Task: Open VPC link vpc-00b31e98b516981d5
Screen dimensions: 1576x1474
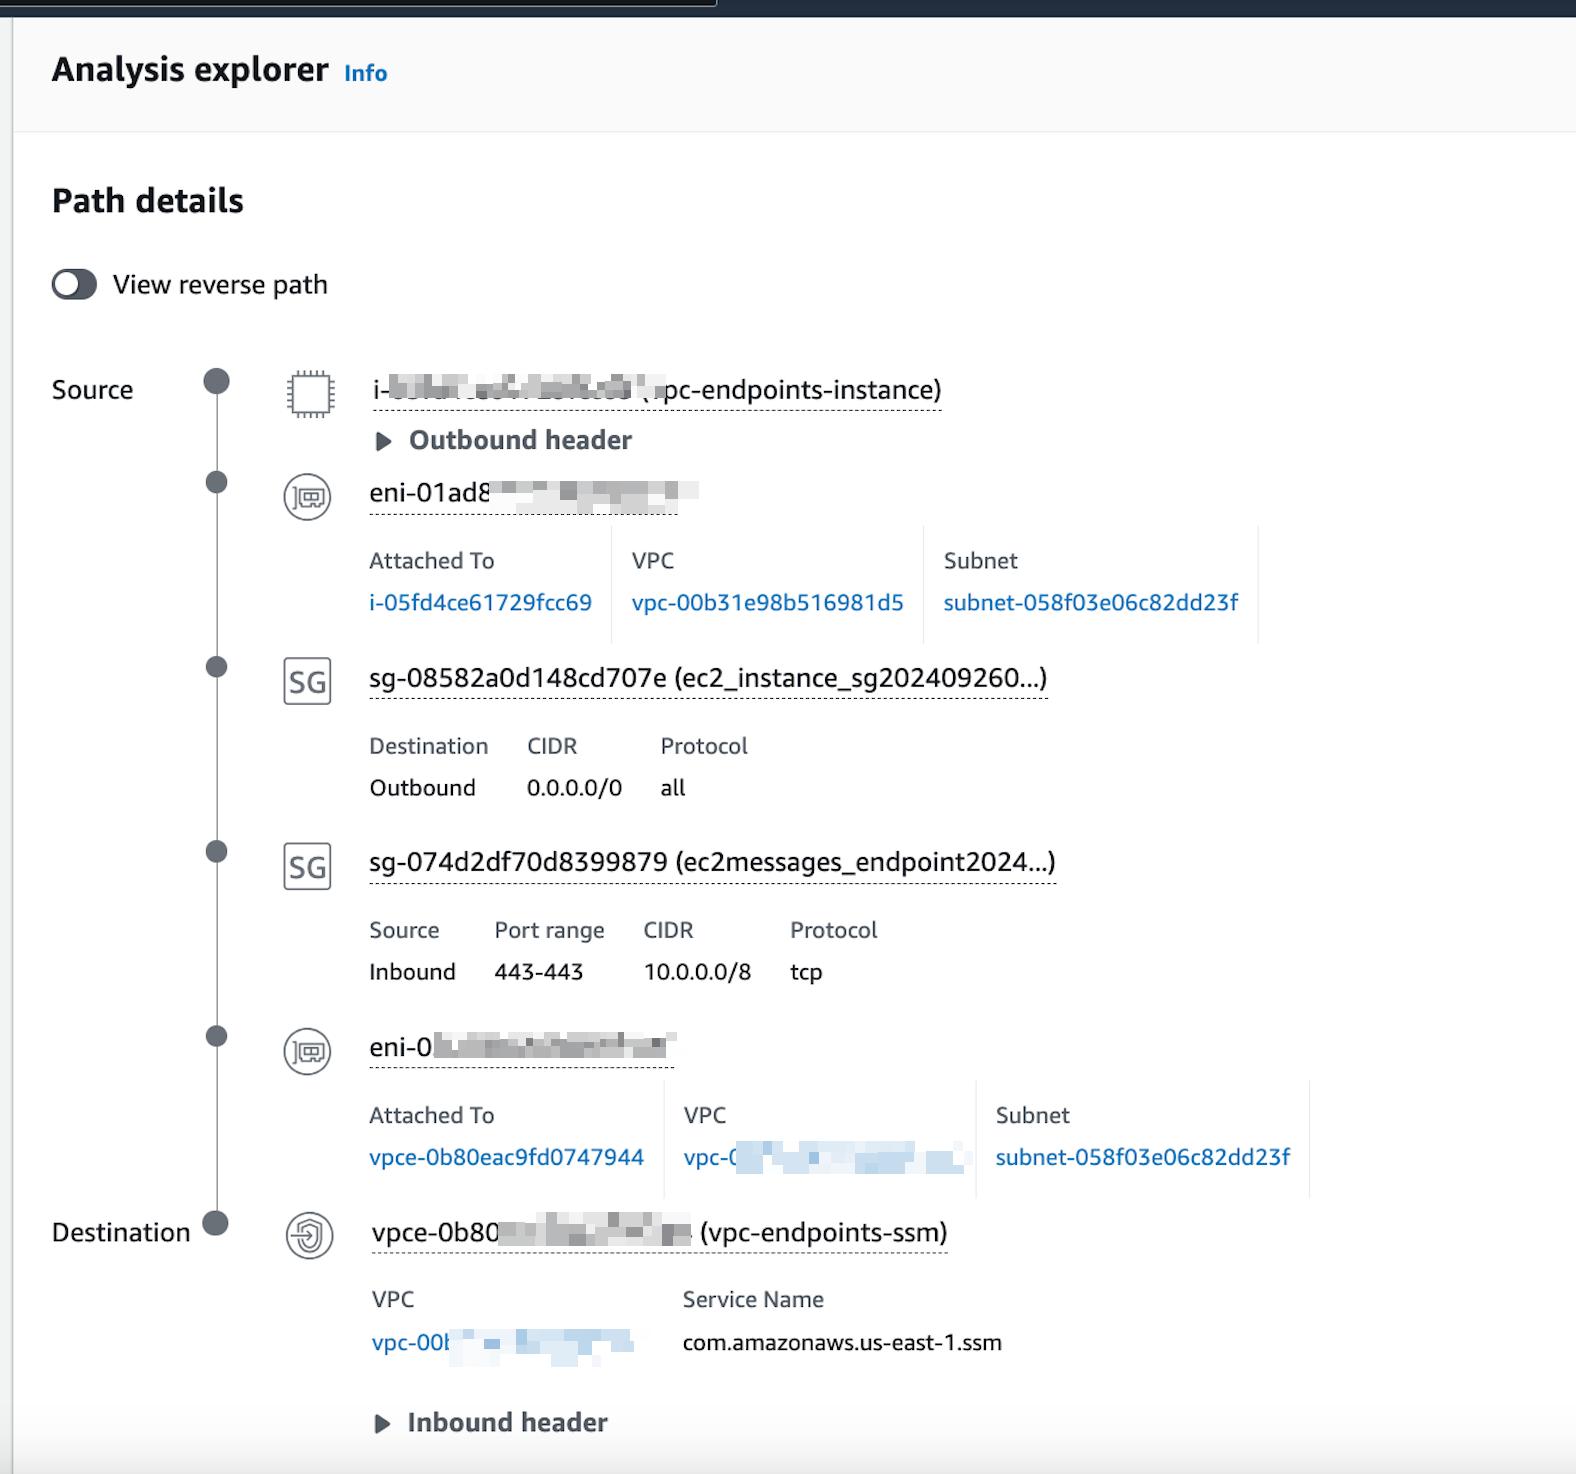Action: pos(767,603)
